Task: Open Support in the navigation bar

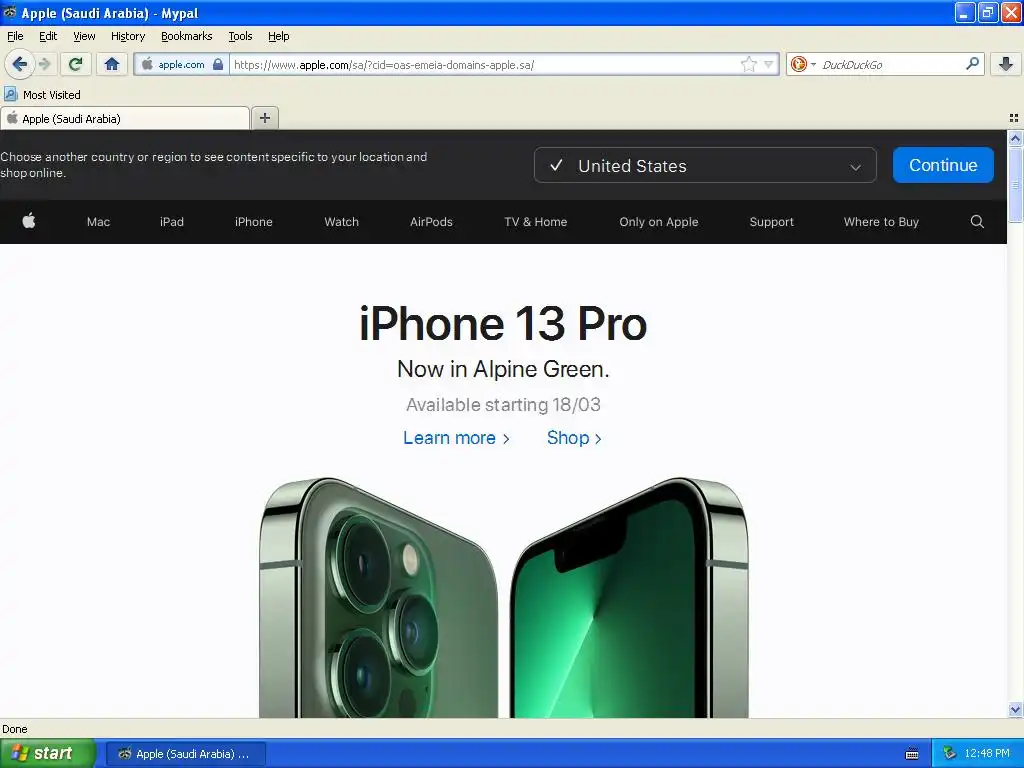Action: pos(771,222)
